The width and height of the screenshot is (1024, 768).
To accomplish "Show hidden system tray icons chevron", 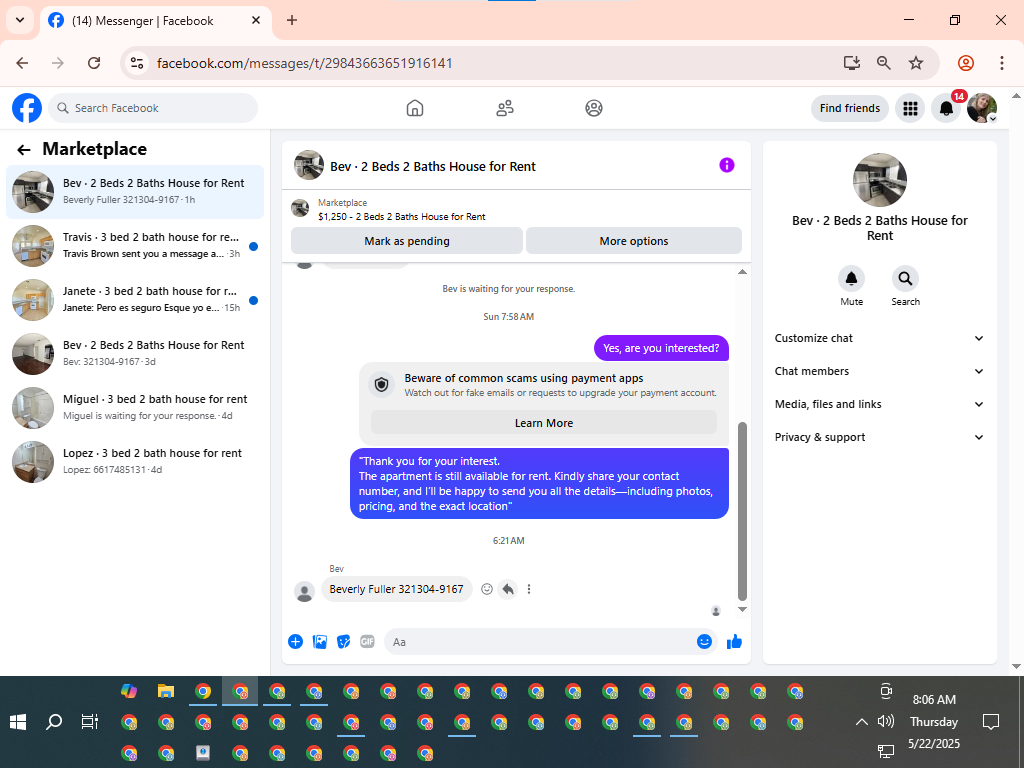I will point(861,722).
